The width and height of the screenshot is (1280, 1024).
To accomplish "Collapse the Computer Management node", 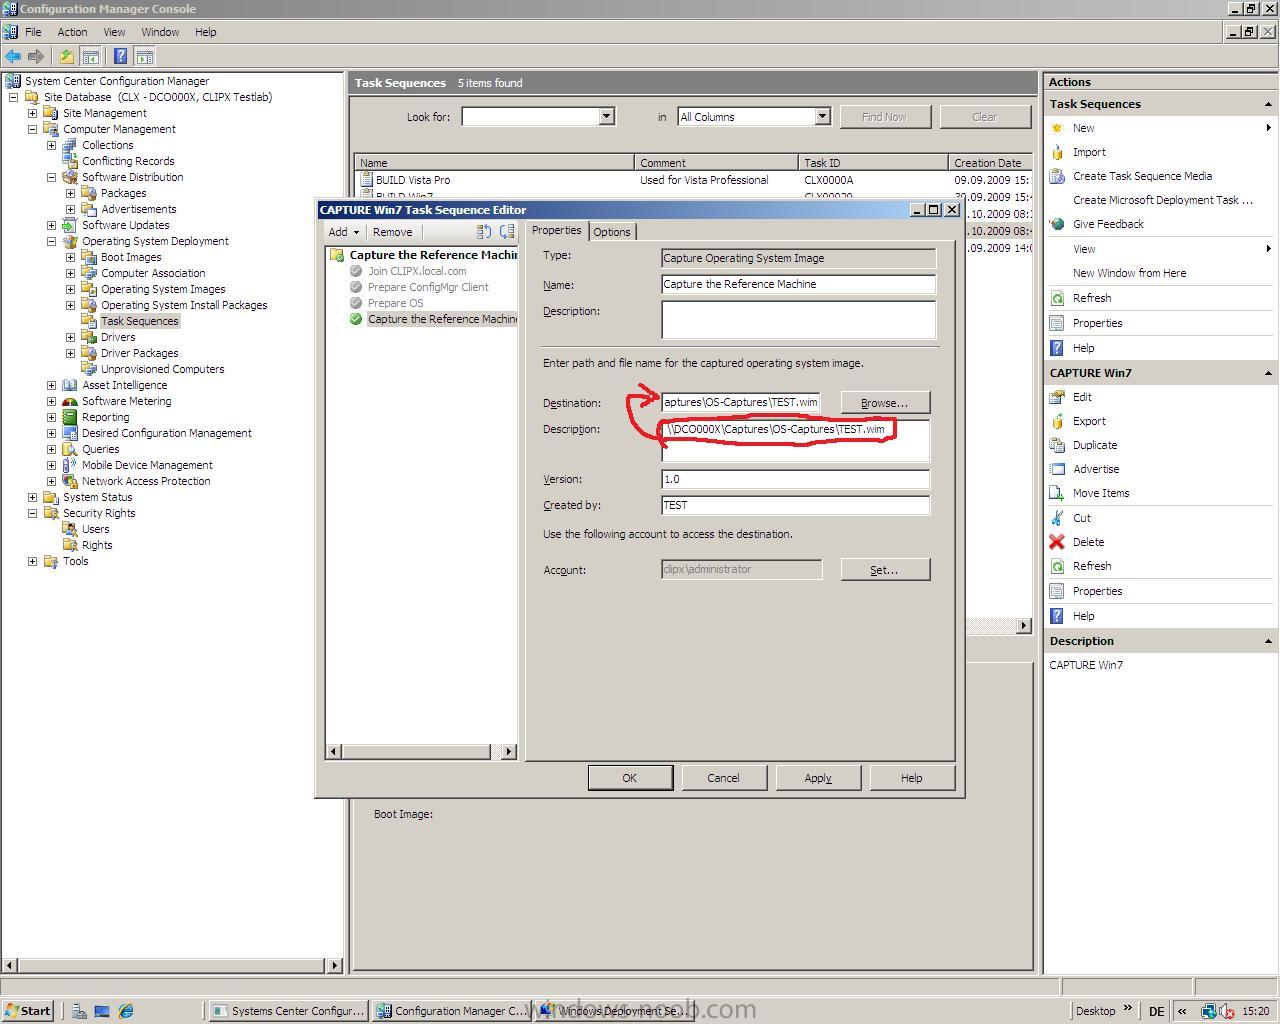I will 32,129.
